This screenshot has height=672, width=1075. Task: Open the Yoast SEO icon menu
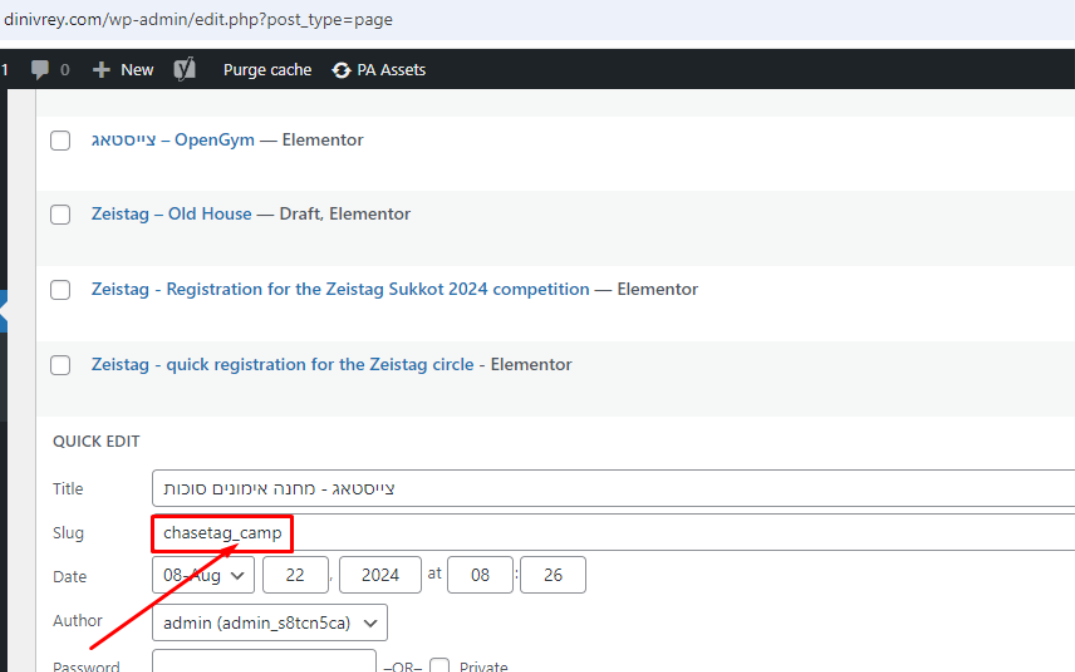click(x=184, y=69)
